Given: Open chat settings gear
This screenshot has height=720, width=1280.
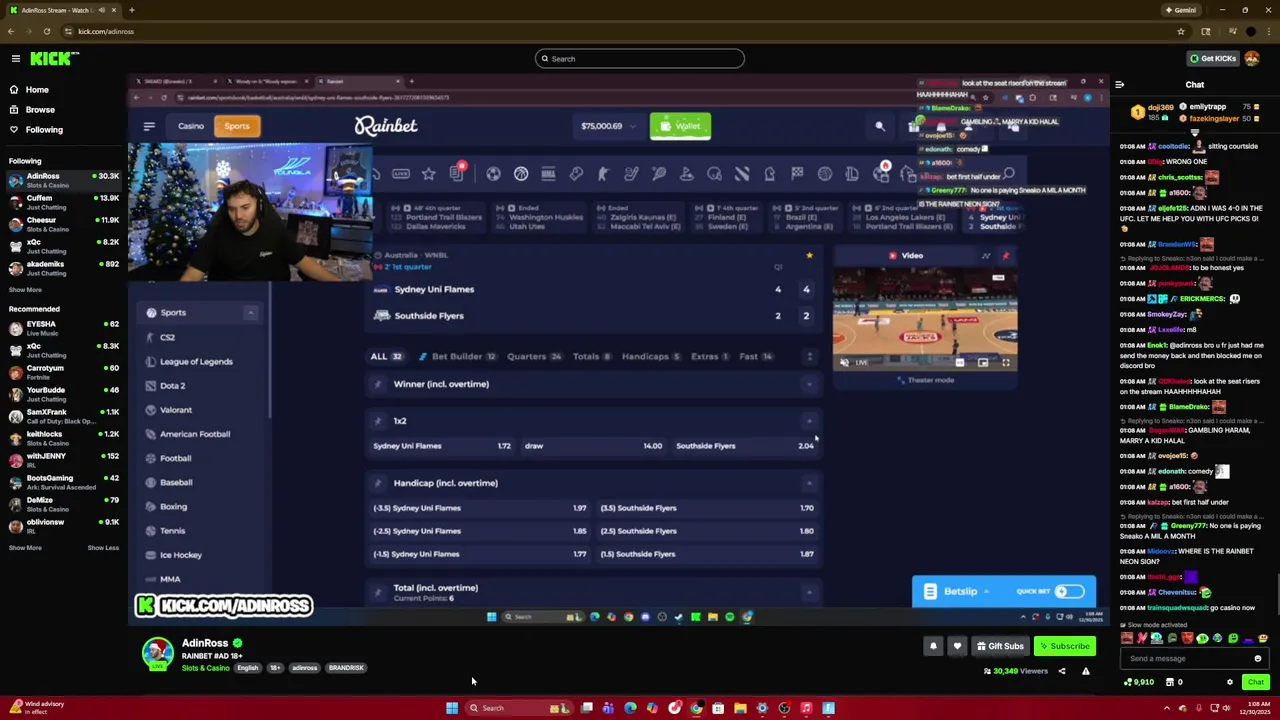Looking at the screenshot, I should click(x=1230, y=683).
